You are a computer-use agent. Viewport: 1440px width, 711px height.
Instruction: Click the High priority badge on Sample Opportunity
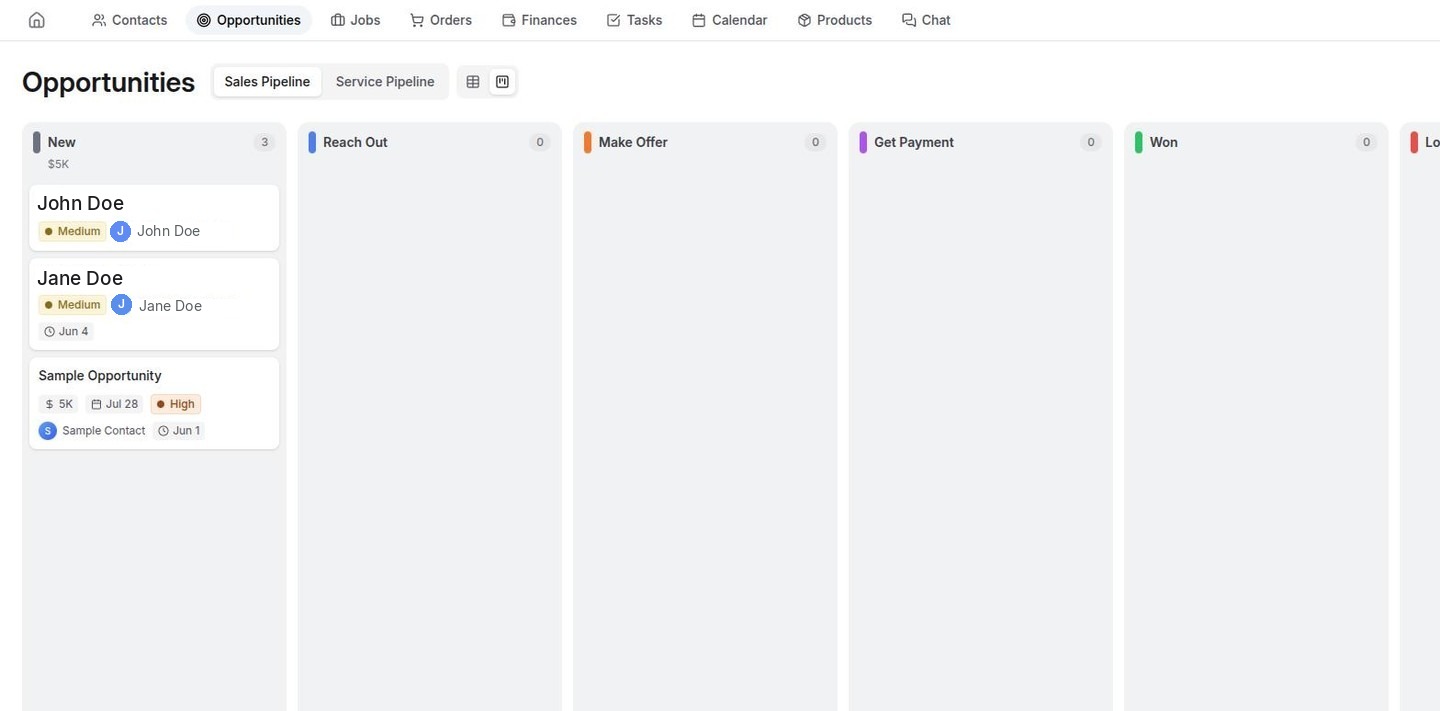pyautogui.click(x=176, y=404)
